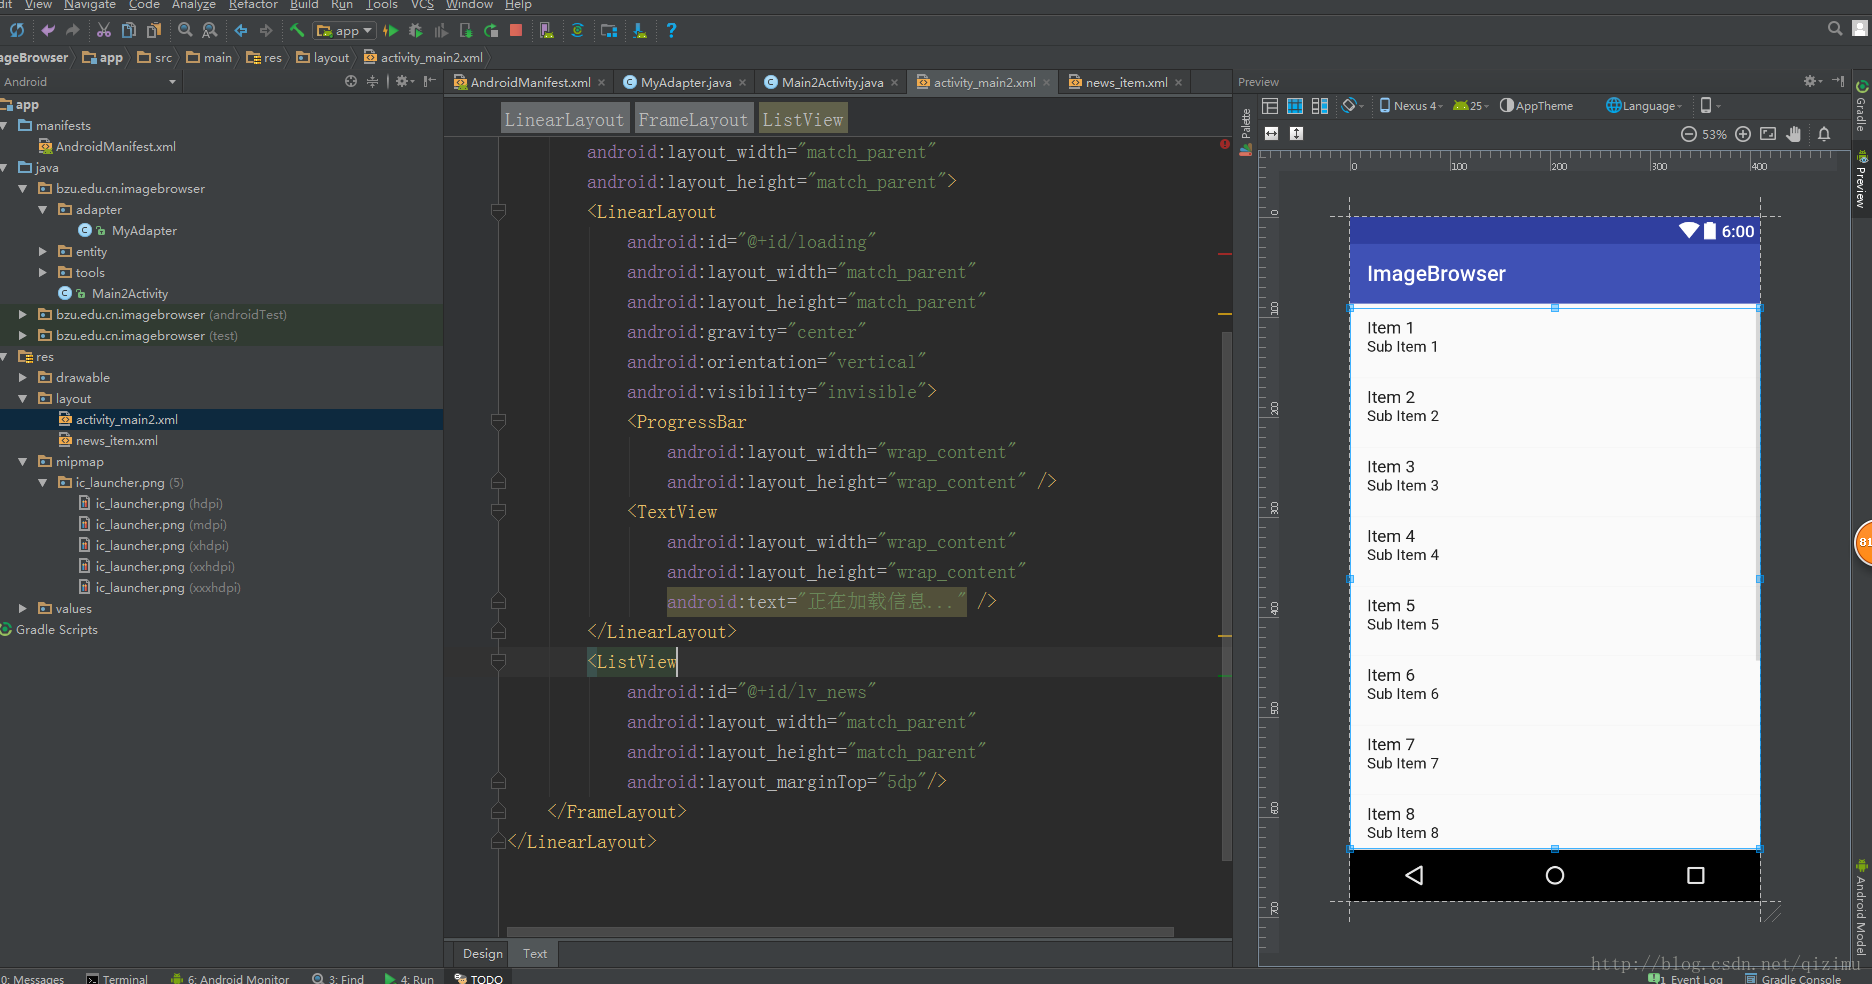This screenshot has width=1872, height=984.
Task: Run app with green play icon
Action: (x=391, y=30)
